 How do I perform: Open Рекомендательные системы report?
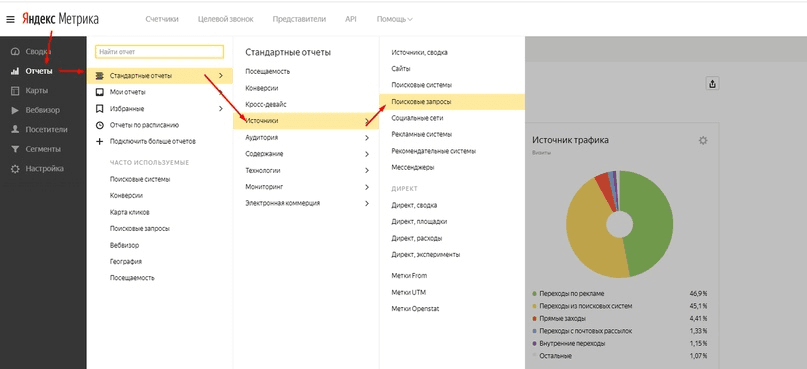pyautogui.click(x=433, y=151)
